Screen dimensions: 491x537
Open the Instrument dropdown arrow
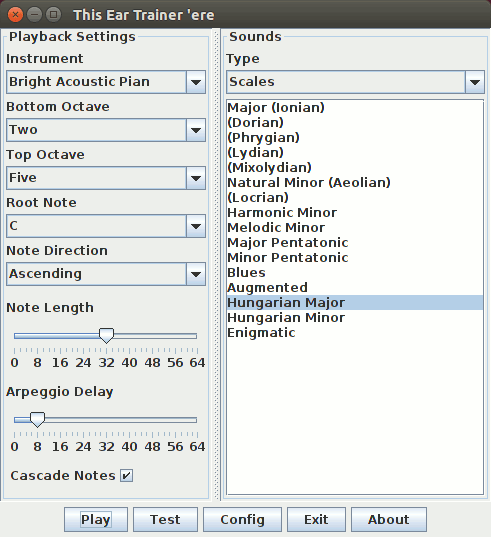pos(196,82)
